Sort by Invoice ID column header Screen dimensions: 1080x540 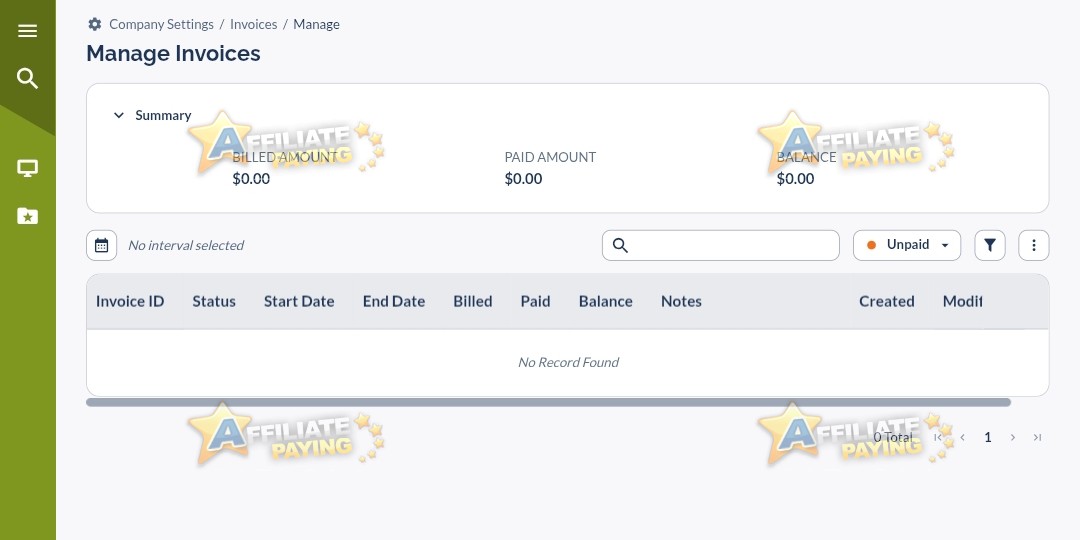(130, 301)
